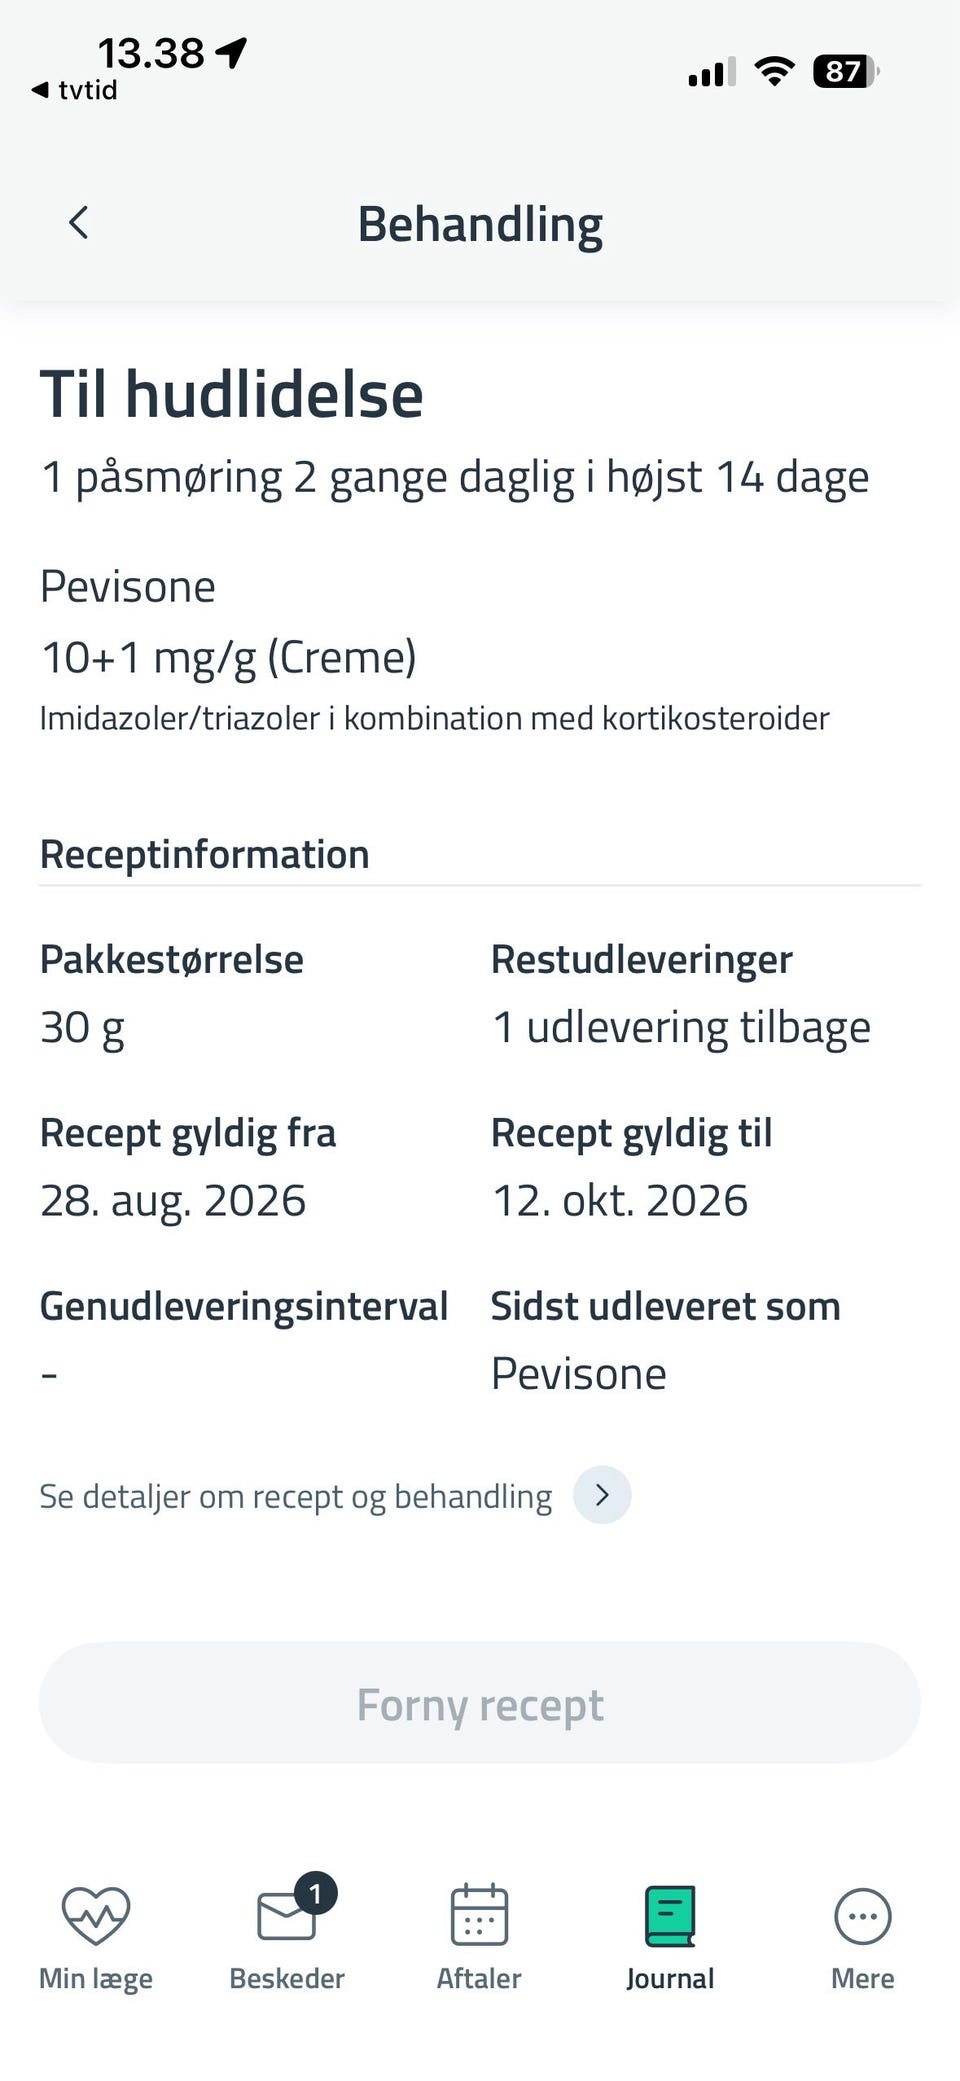Tap the unread message badge showing 1
This screenshot has width=960, height=2081.
315,1893
